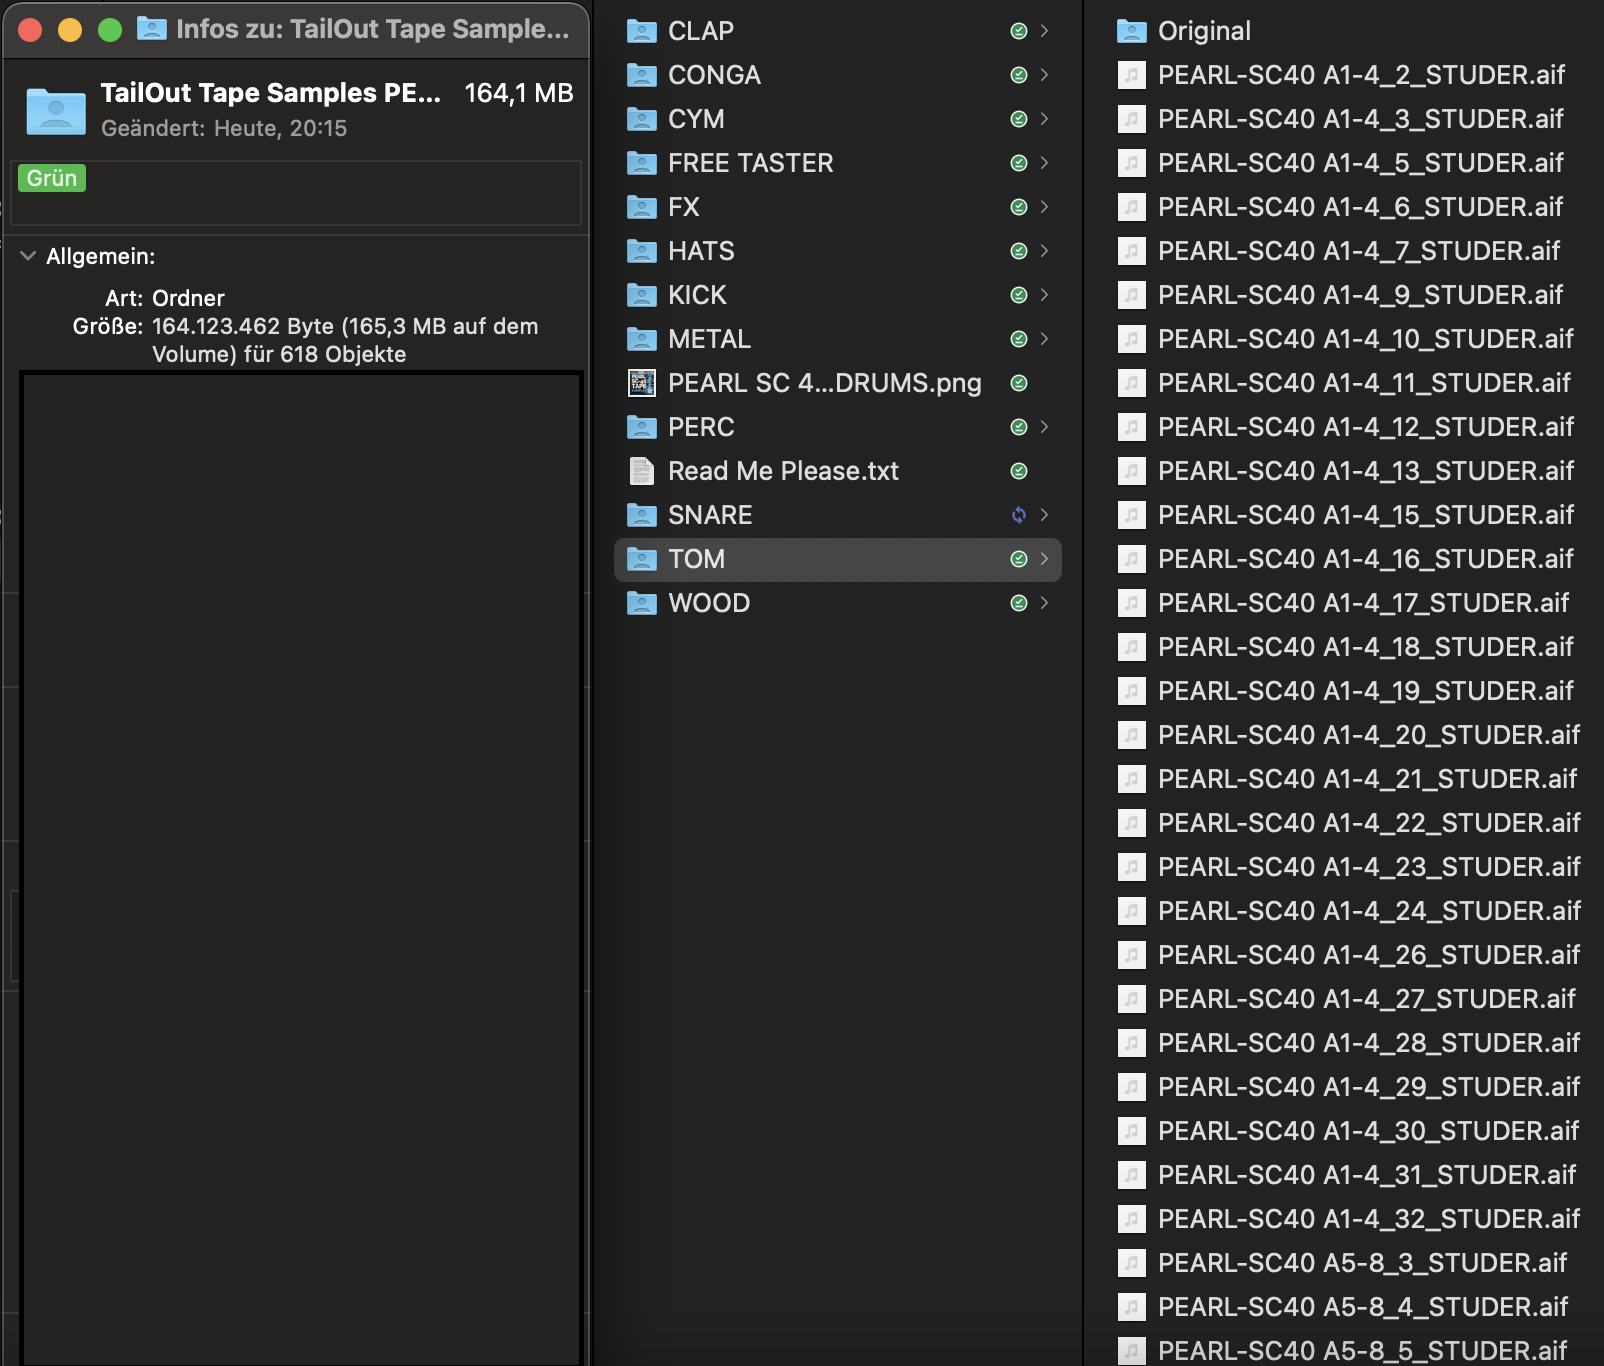Viewport: 1604px width, 1366px height.
Task: Expand the CONGA folder chevron
Action: point(1044,75)
